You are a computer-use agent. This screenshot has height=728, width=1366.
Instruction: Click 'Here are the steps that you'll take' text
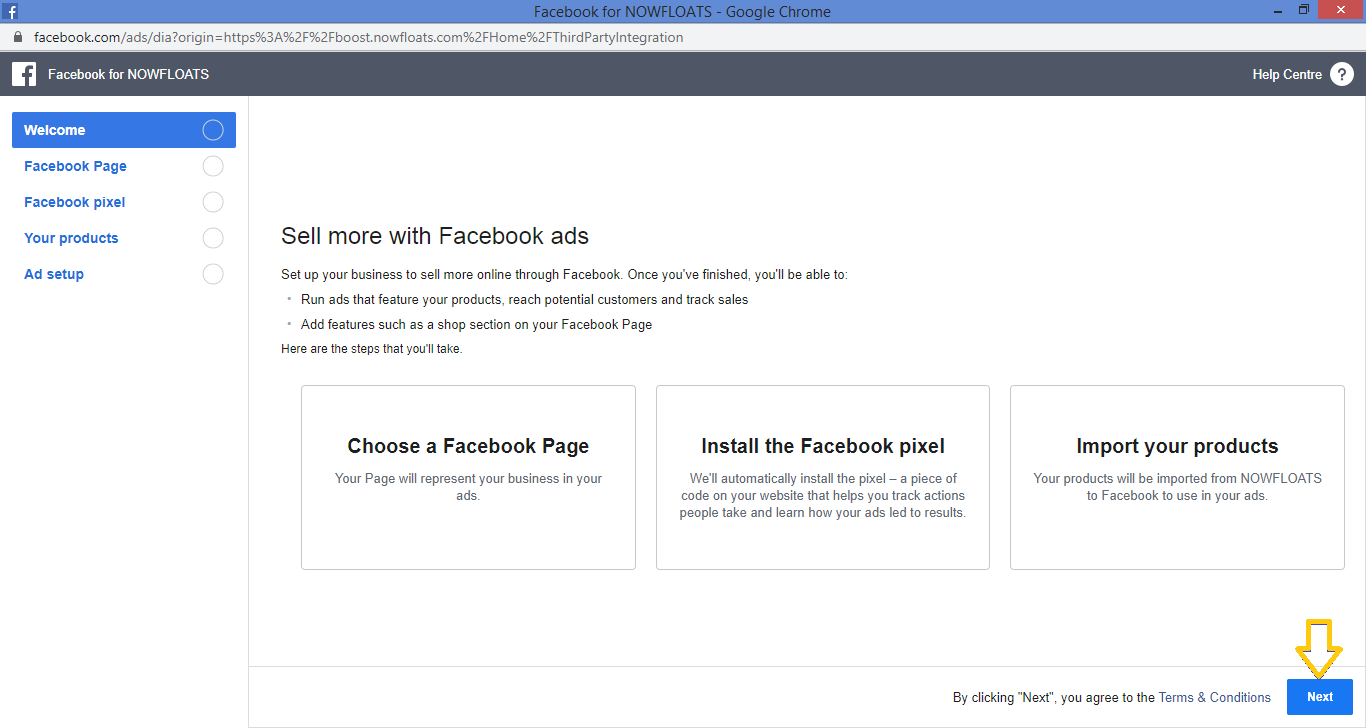coord(372,349)
